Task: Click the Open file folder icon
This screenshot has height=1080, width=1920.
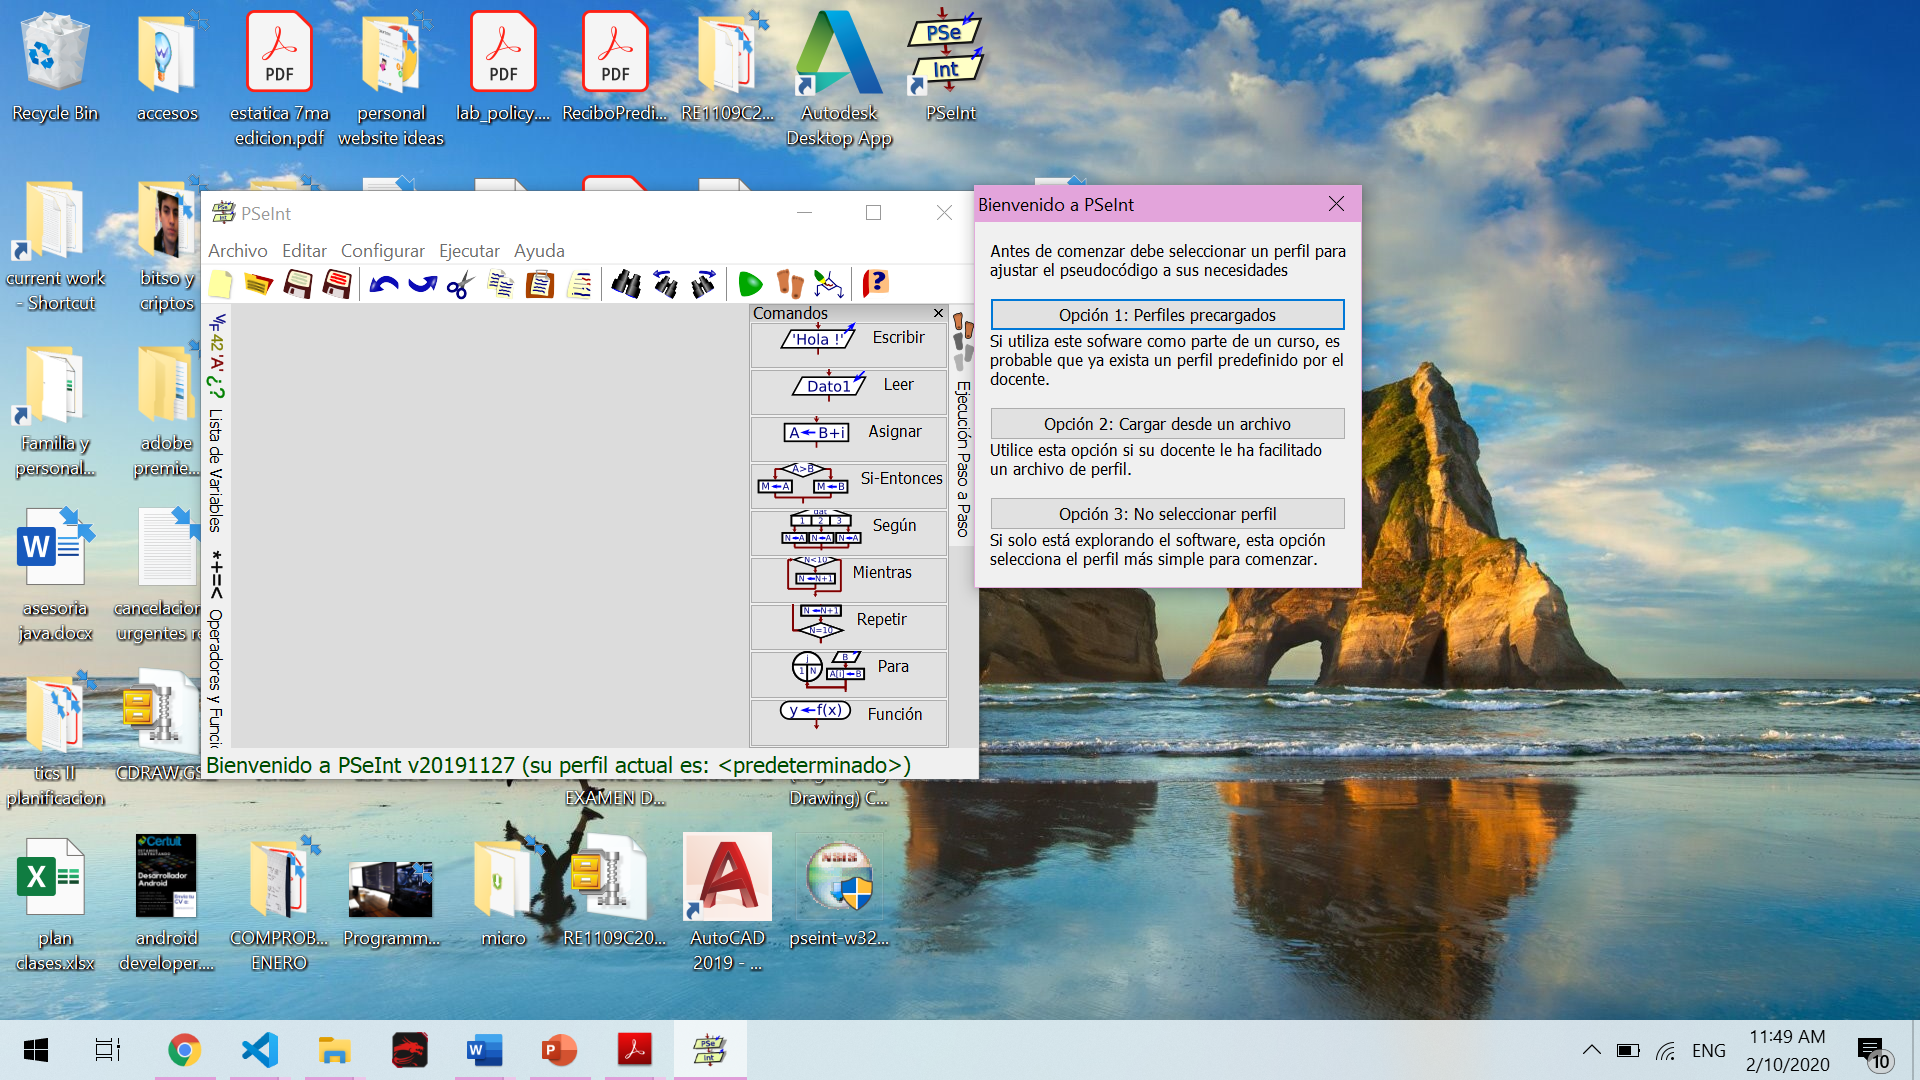Action: tap(258, 285)
